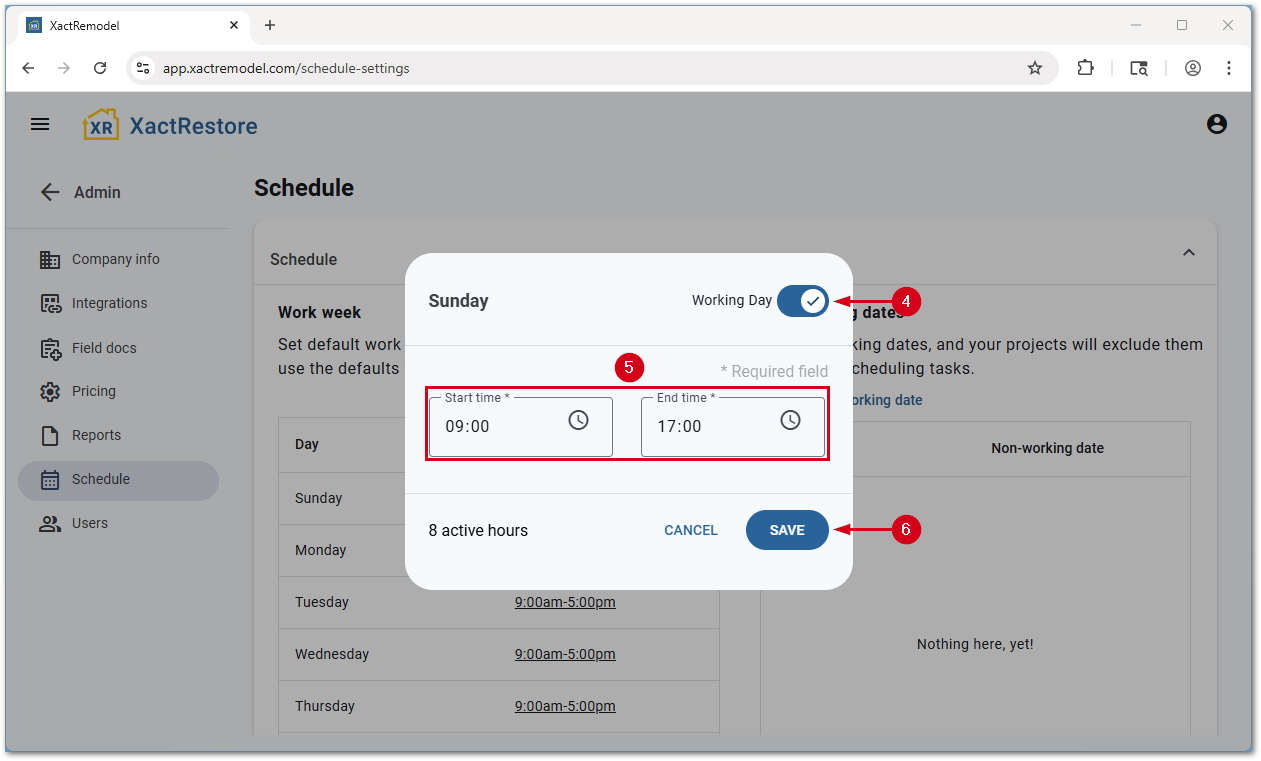The height and width of the screenshot is (761, 1261).
Task: Toggle the Working Day switch off
Action: (802, 301)
